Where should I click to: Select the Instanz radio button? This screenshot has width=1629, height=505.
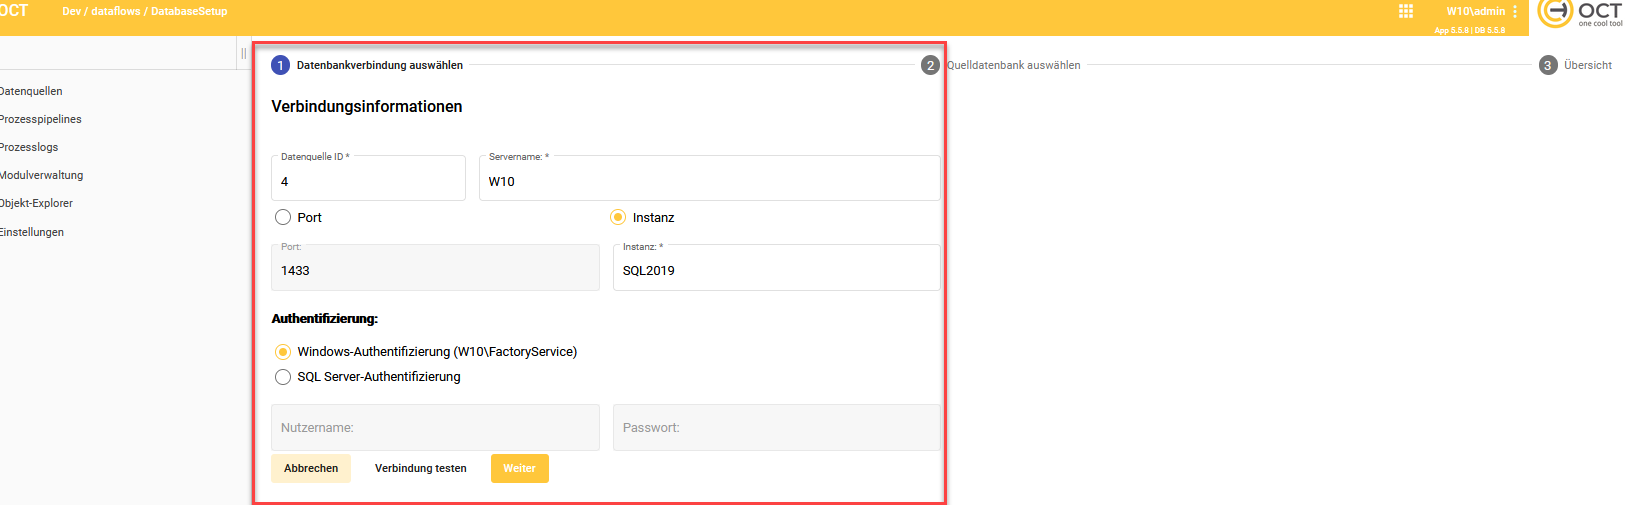(x=618, y=217)
